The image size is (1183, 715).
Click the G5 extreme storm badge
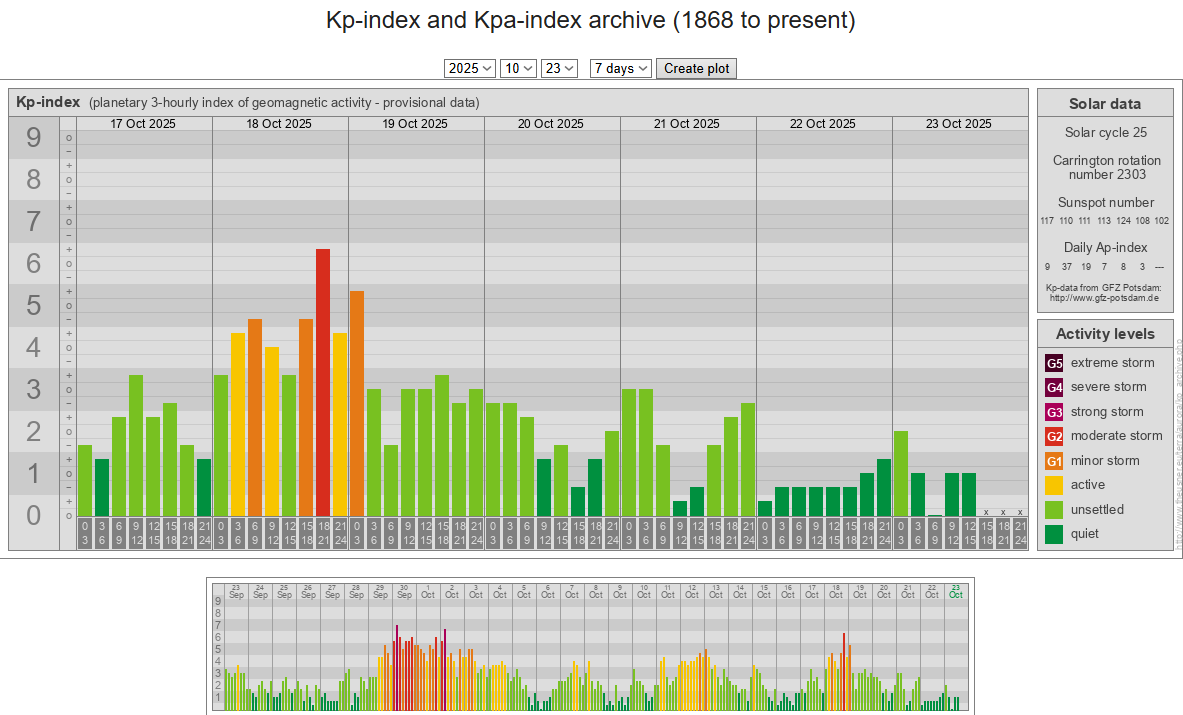tap(1054, 363)
